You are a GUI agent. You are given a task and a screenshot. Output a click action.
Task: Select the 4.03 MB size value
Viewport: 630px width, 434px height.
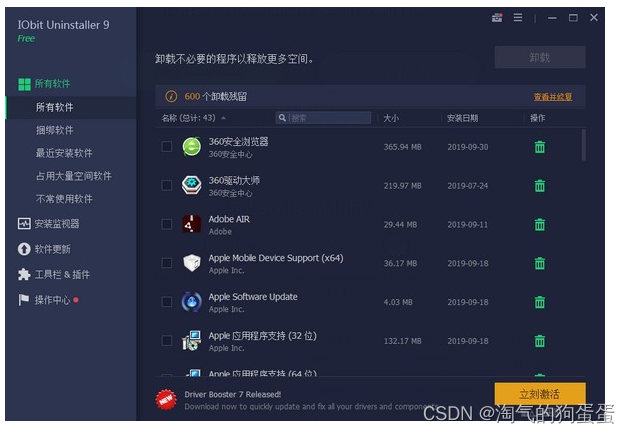(398, 302)
